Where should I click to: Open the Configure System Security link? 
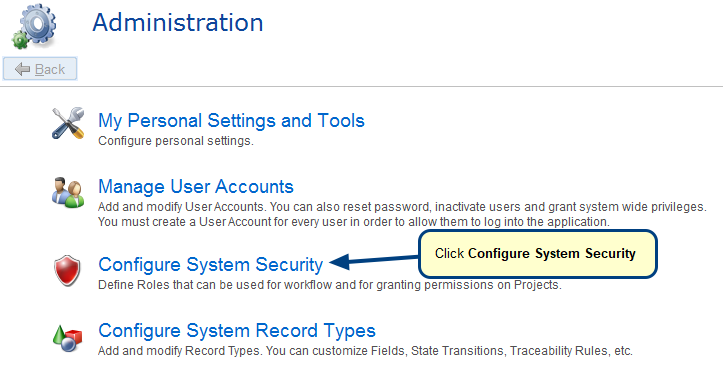coord(211,265)
